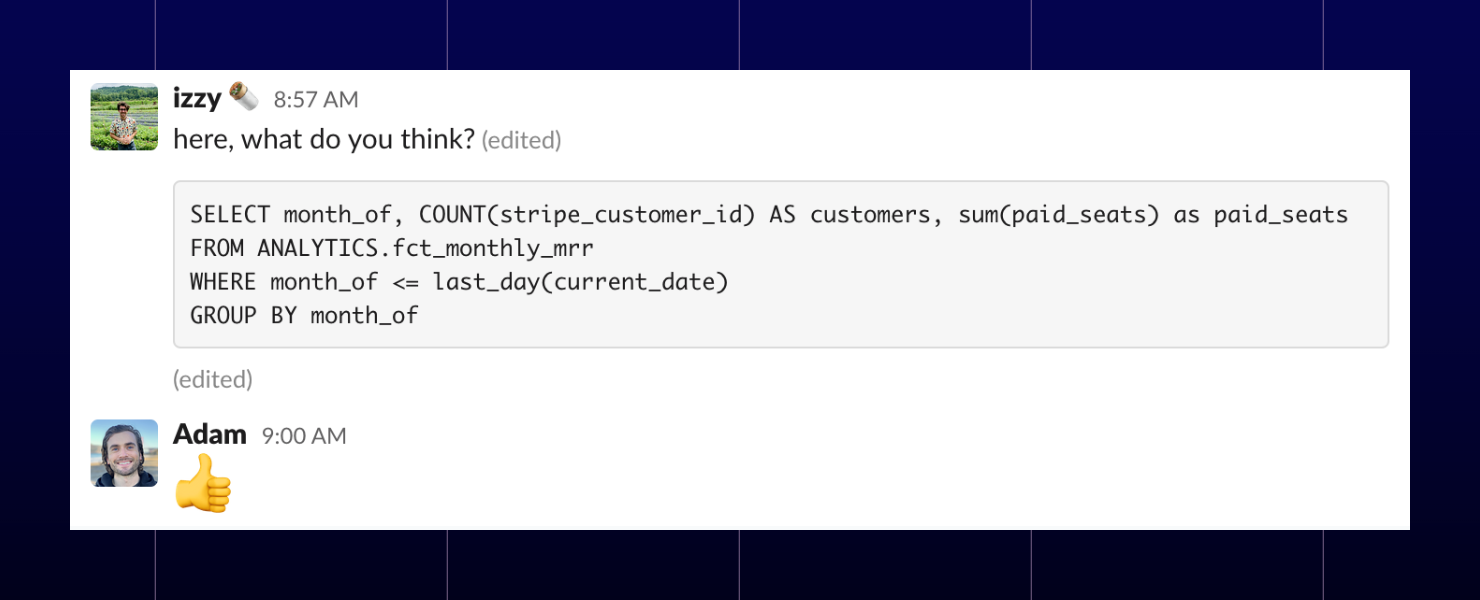The height and width of the screenshot is (600, 1480).
Task: Click the (edited) label below the code block
Action: coord(212,379)
